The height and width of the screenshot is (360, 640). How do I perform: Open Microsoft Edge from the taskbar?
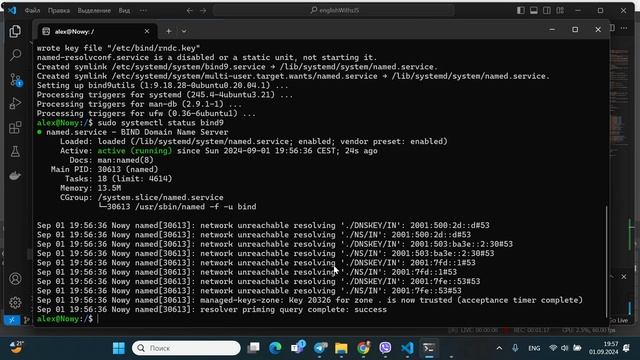[276, 348]
